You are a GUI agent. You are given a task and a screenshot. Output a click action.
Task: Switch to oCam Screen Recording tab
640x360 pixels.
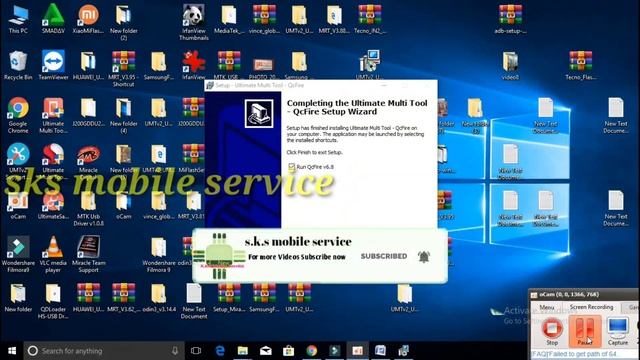[x=591, y=307]
